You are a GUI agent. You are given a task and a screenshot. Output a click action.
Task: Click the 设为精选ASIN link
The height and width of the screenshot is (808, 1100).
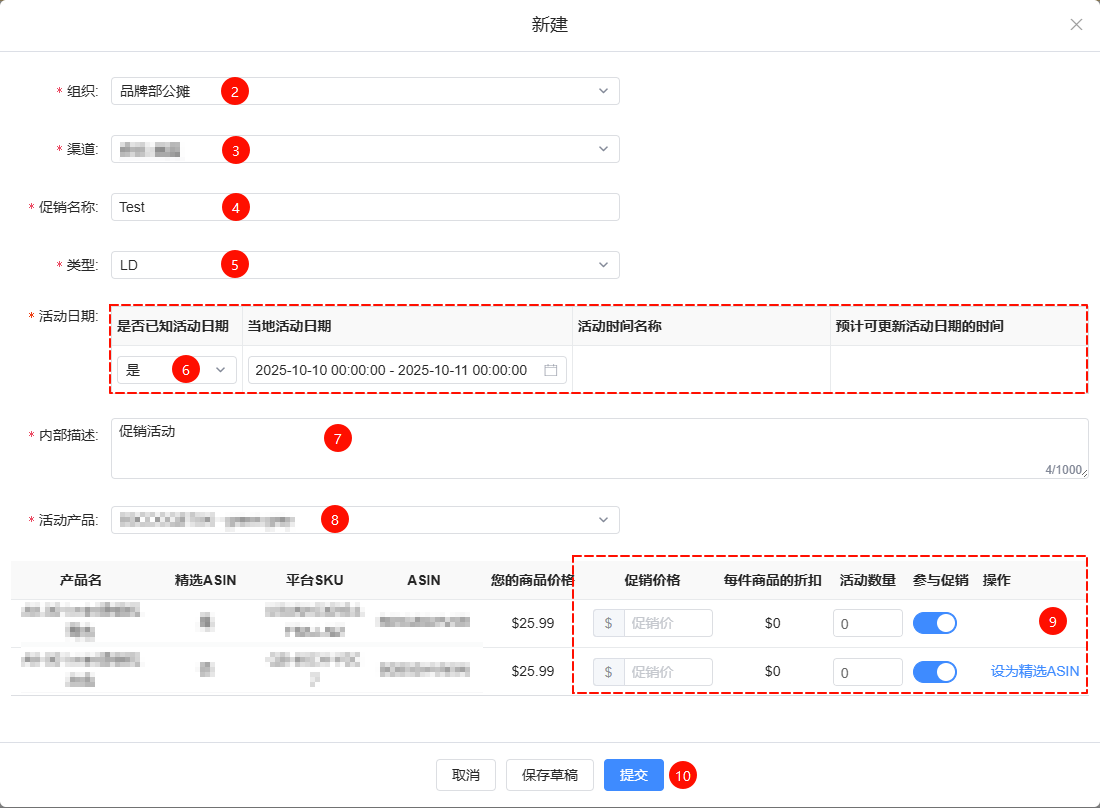[1035, 671]
